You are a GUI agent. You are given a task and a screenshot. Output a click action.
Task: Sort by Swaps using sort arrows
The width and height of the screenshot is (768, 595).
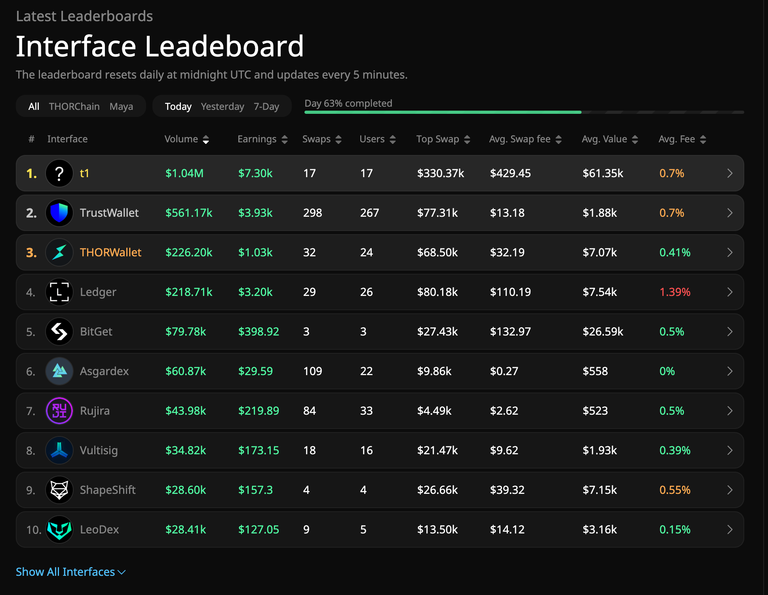(338, 140)
